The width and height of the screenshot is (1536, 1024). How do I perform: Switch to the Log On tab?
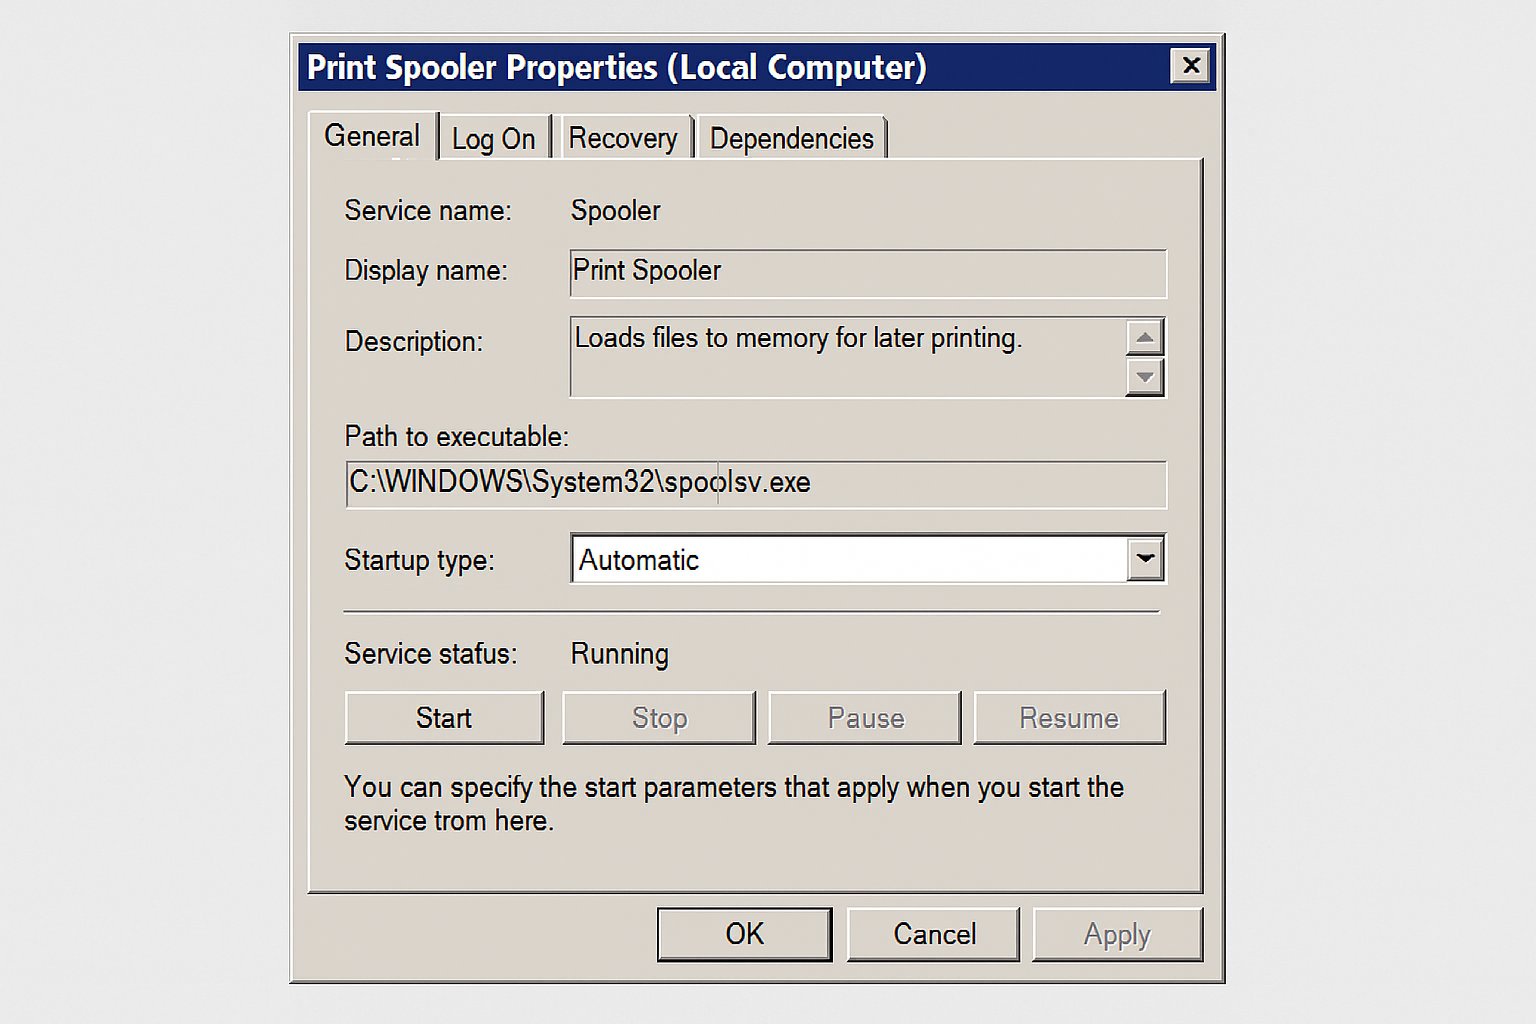(494, 137)
